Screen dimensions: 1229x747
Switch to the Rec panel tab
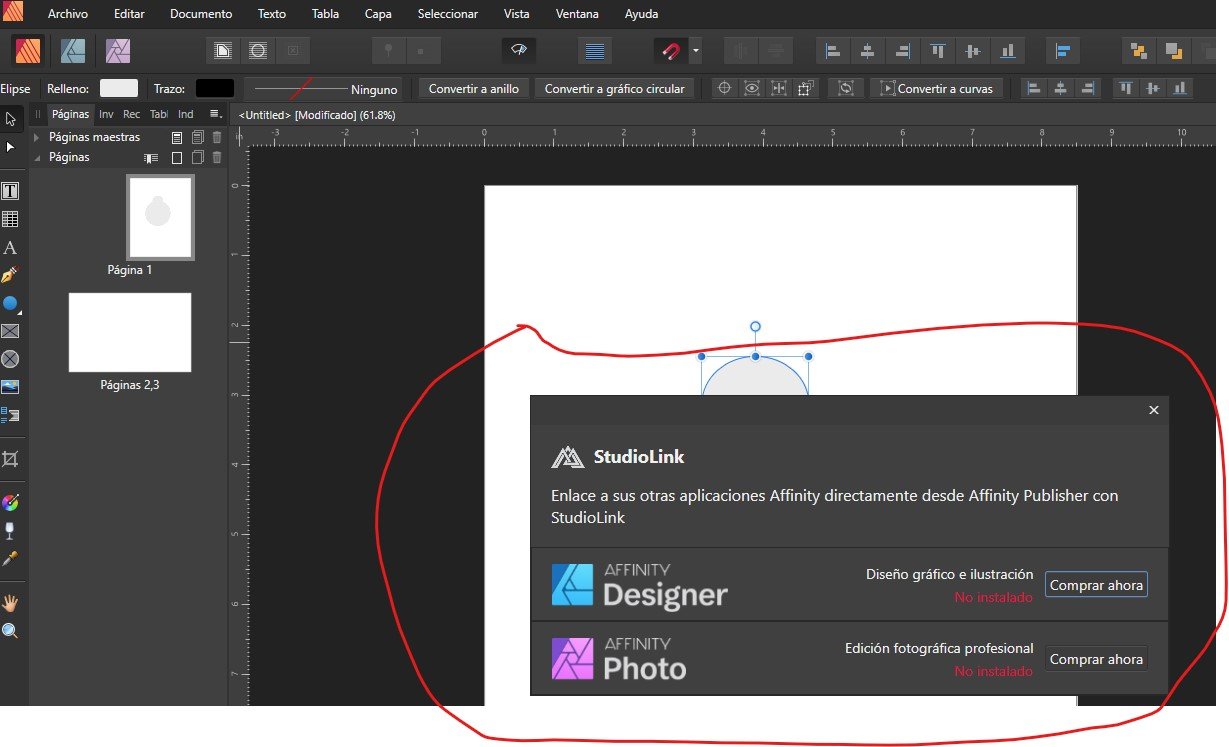[x=131, y=114]
